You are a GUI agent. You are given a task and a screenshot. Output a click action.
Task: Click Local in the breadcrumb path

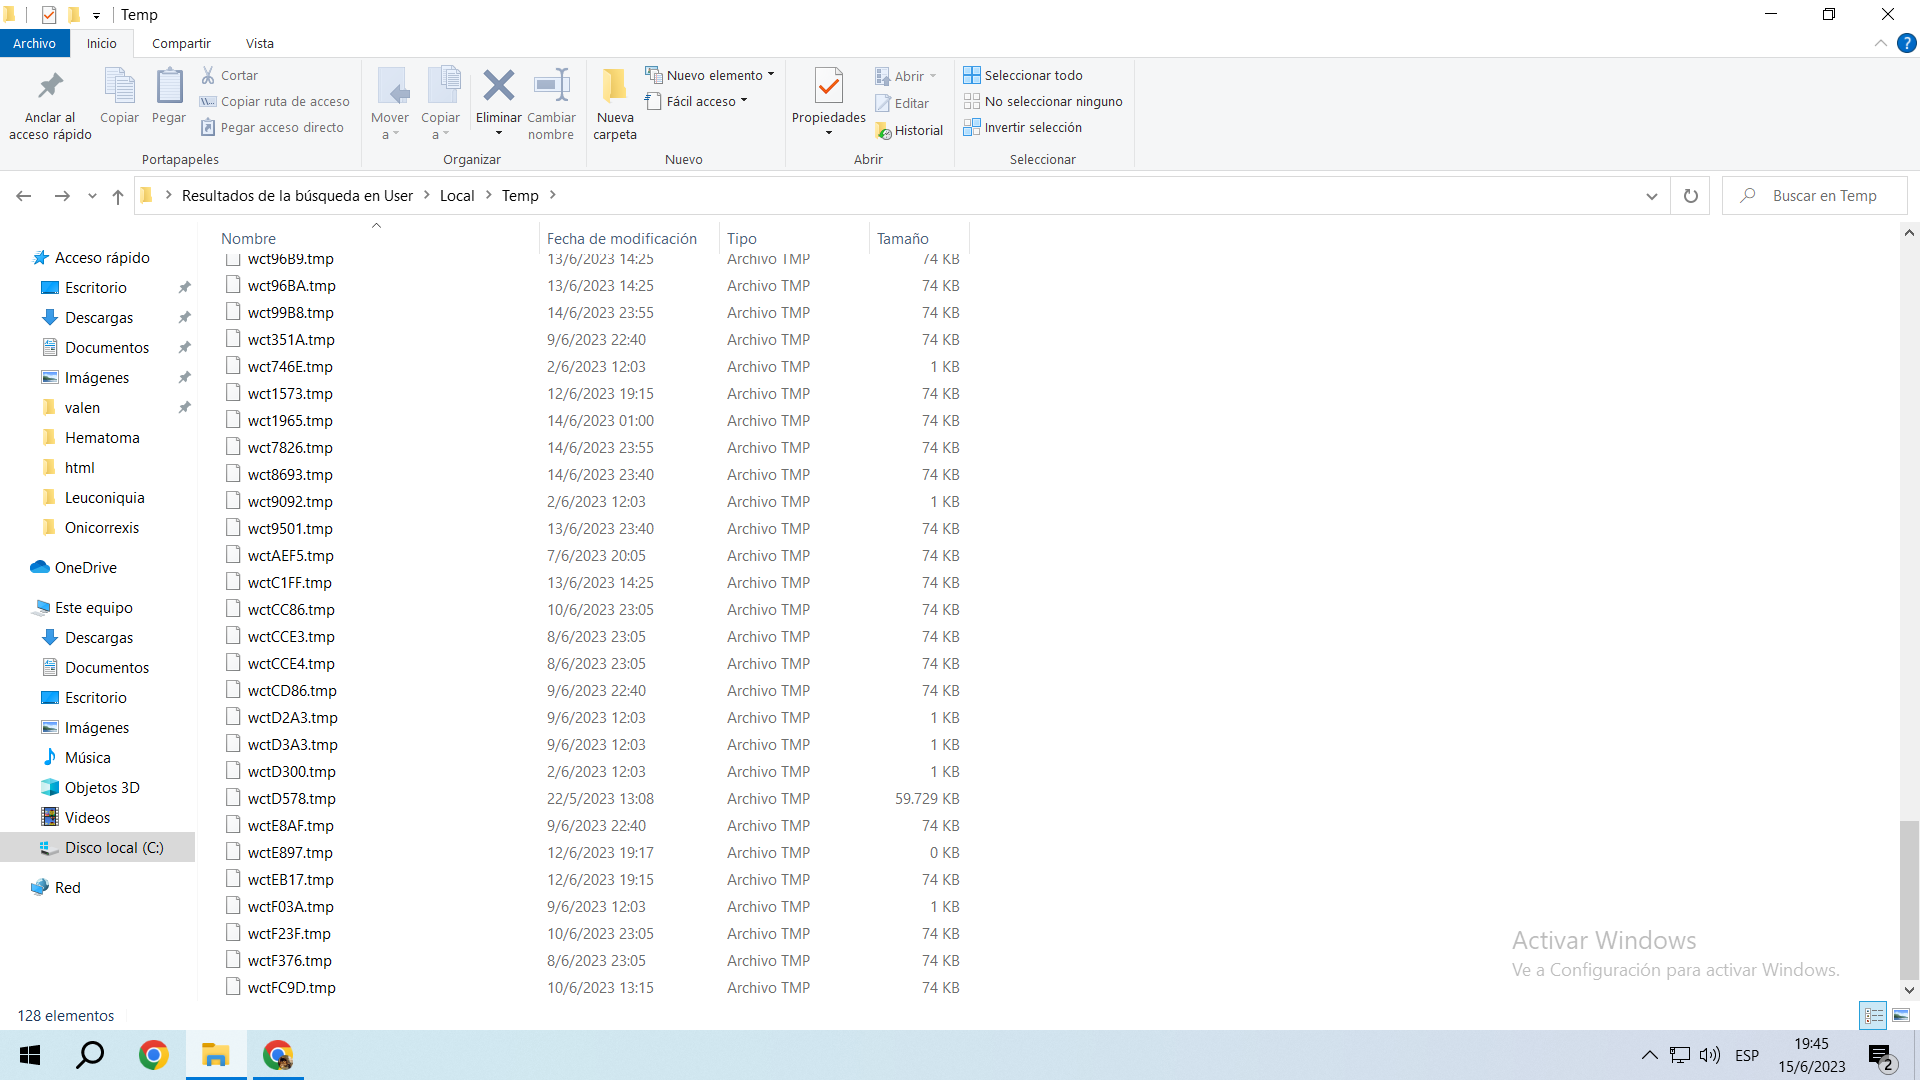pos(457,196)
